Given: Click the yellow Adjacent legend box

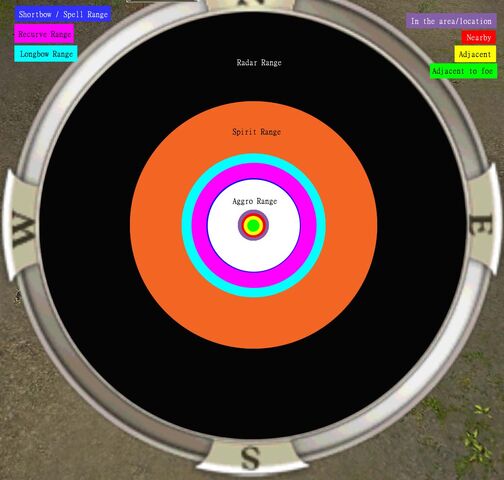Looking at the screenshot, I should point(475,54).
